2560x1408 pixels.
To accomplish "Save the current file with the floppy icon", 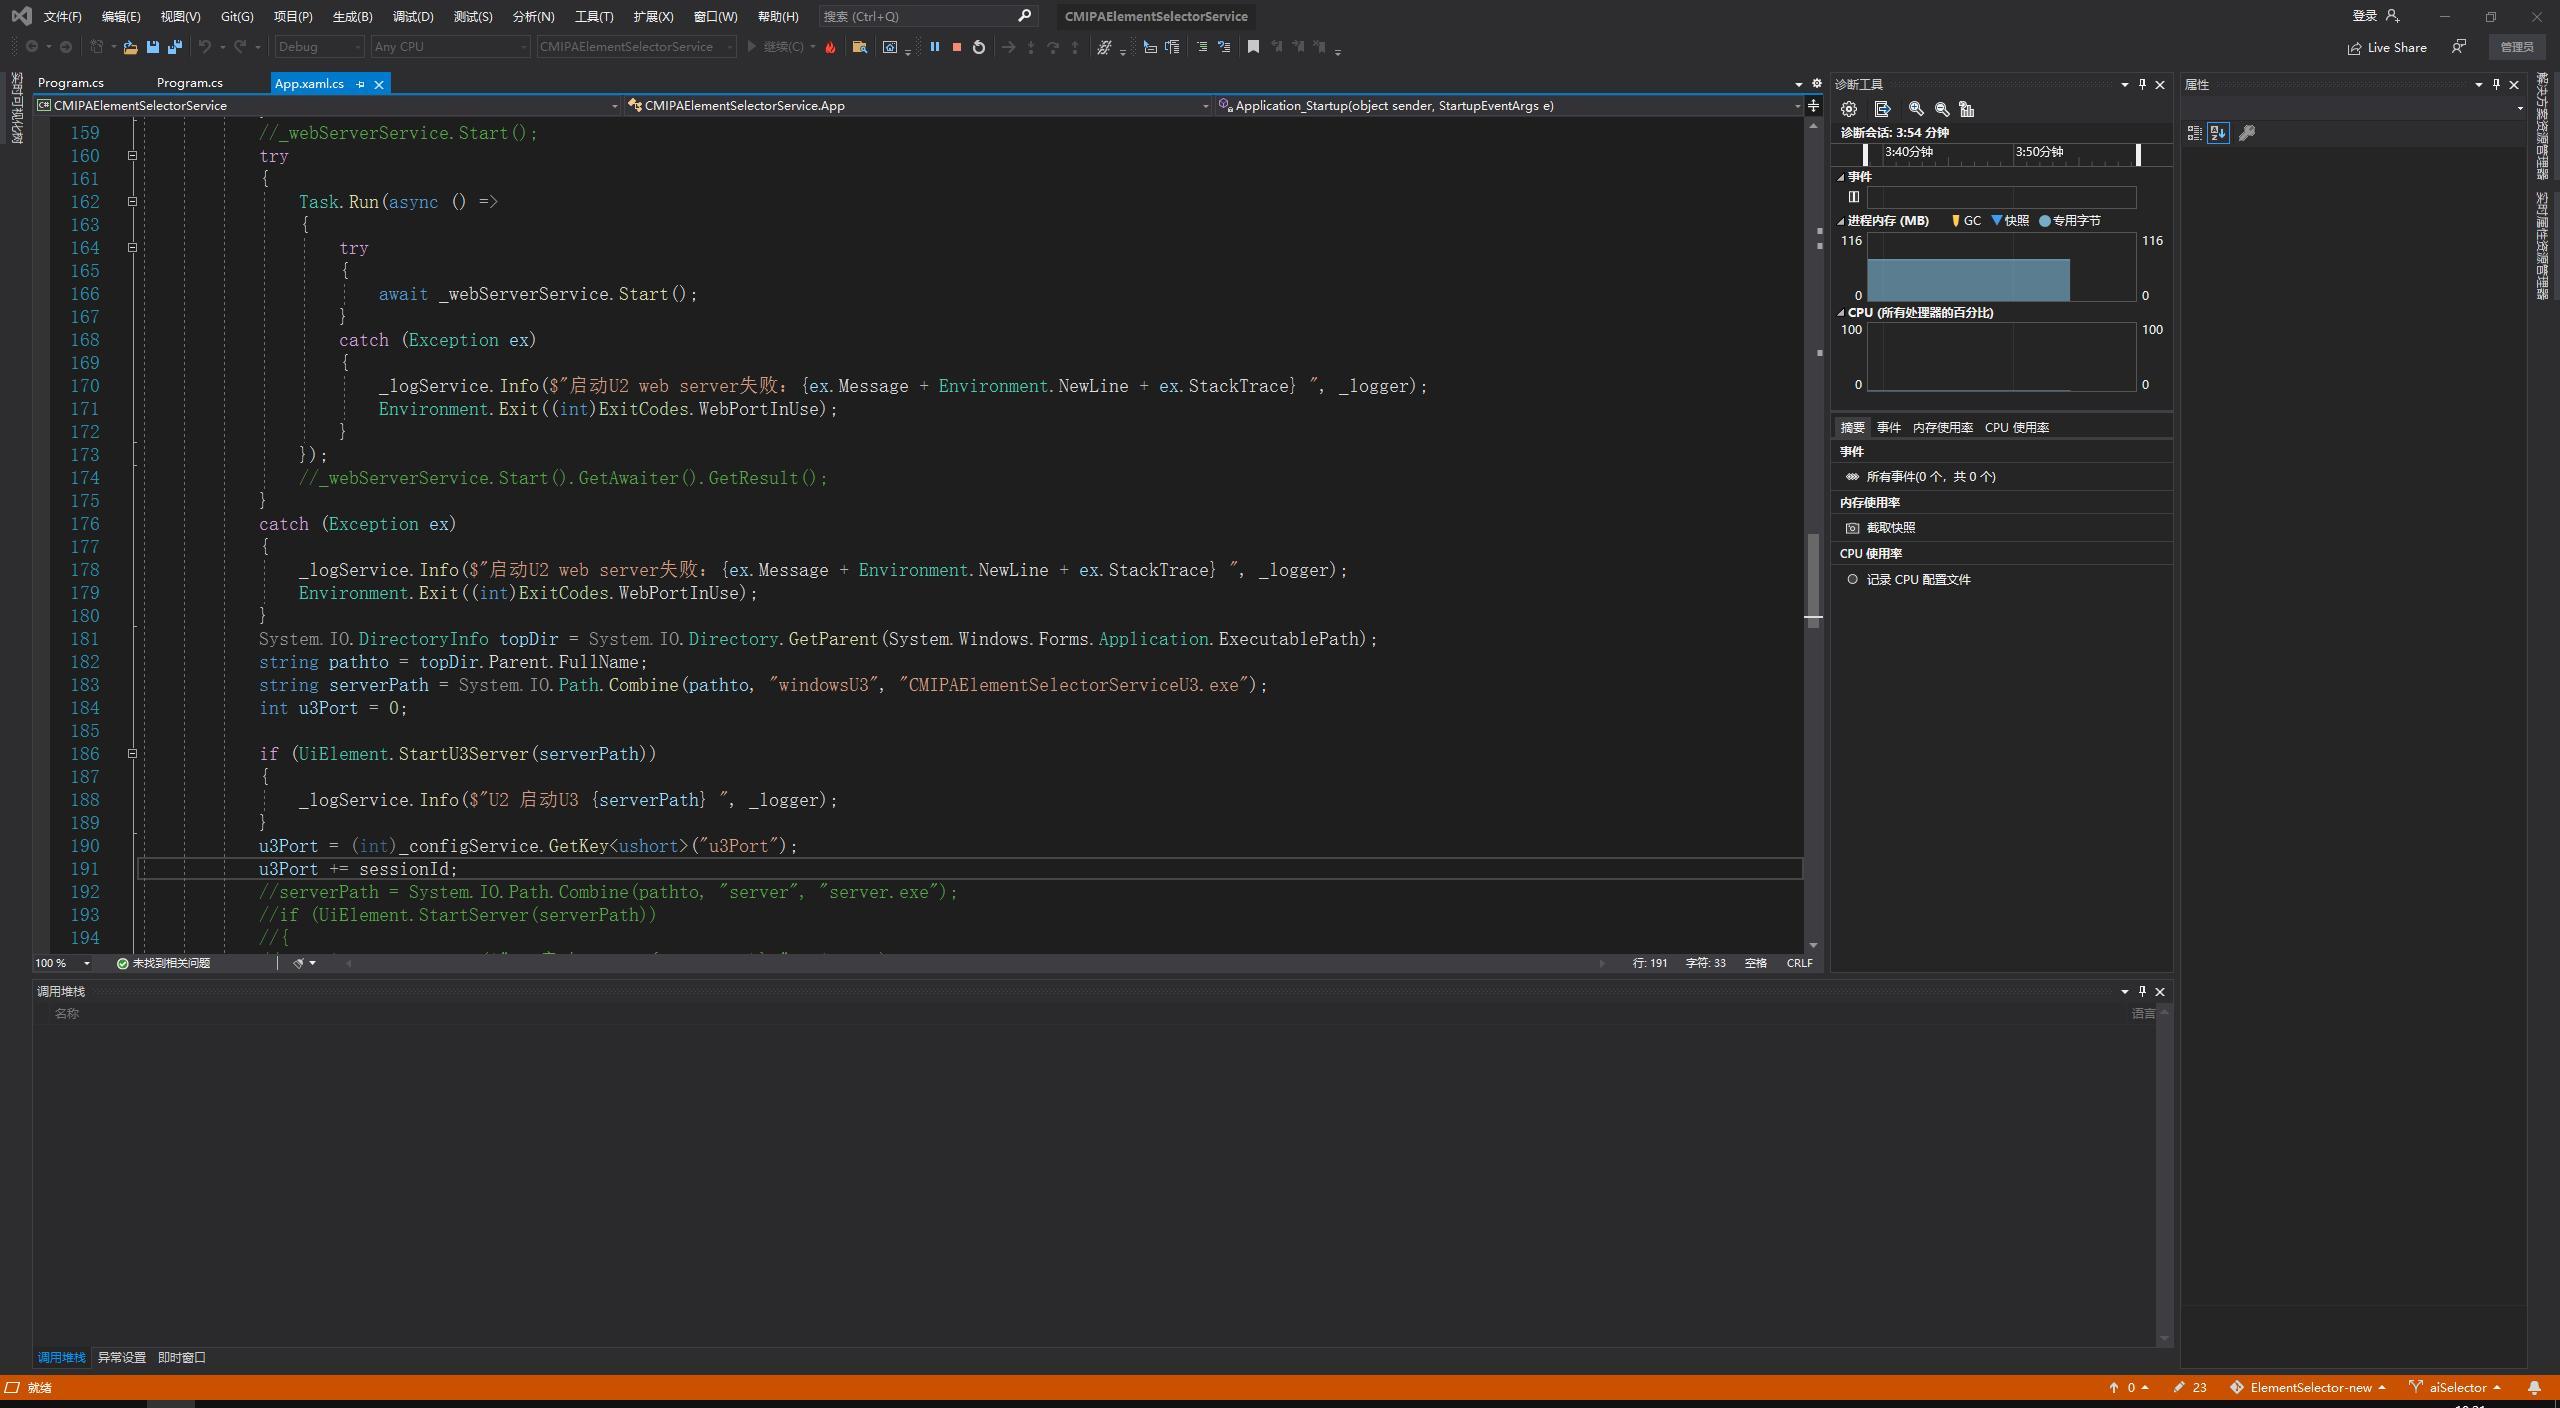I will click(x=152, y=47).
